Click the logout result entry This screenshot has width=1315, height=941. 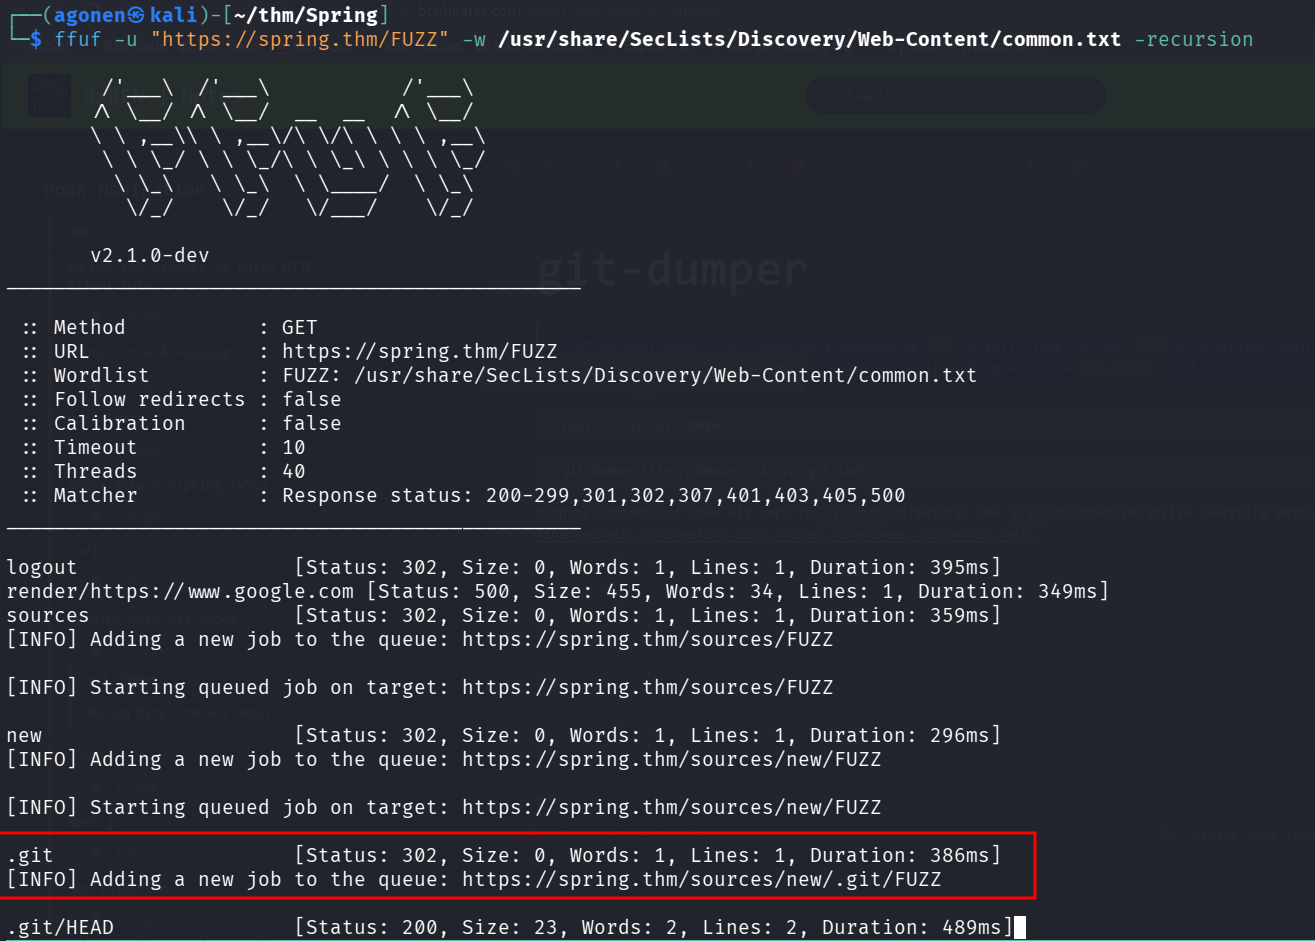pos(41,568)
